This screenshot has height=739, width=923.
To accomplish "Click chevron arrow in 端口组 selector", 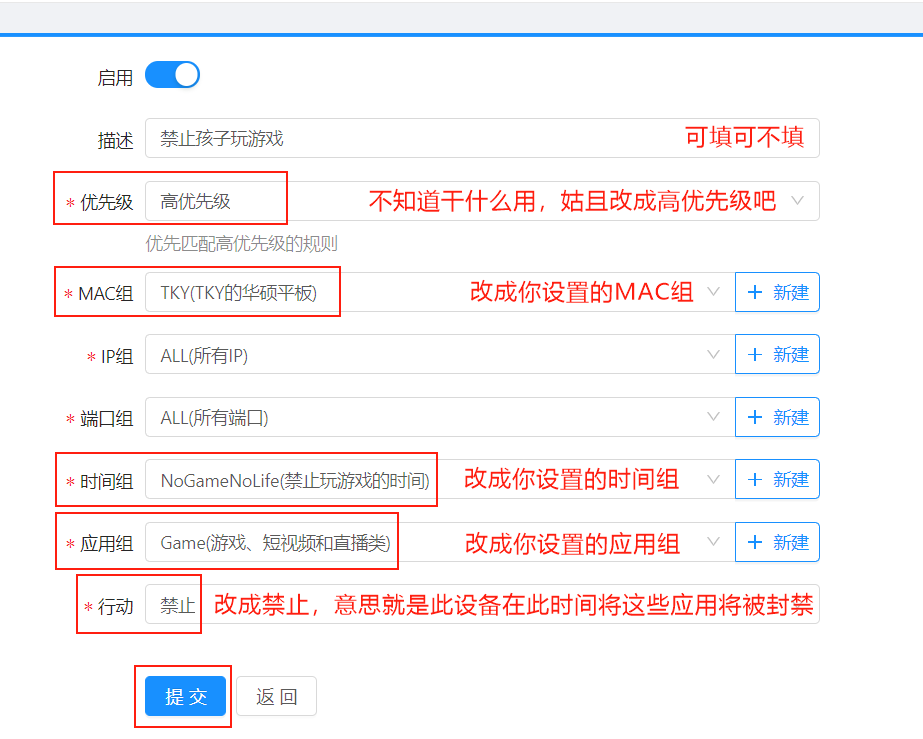I will tap(714, 417).
